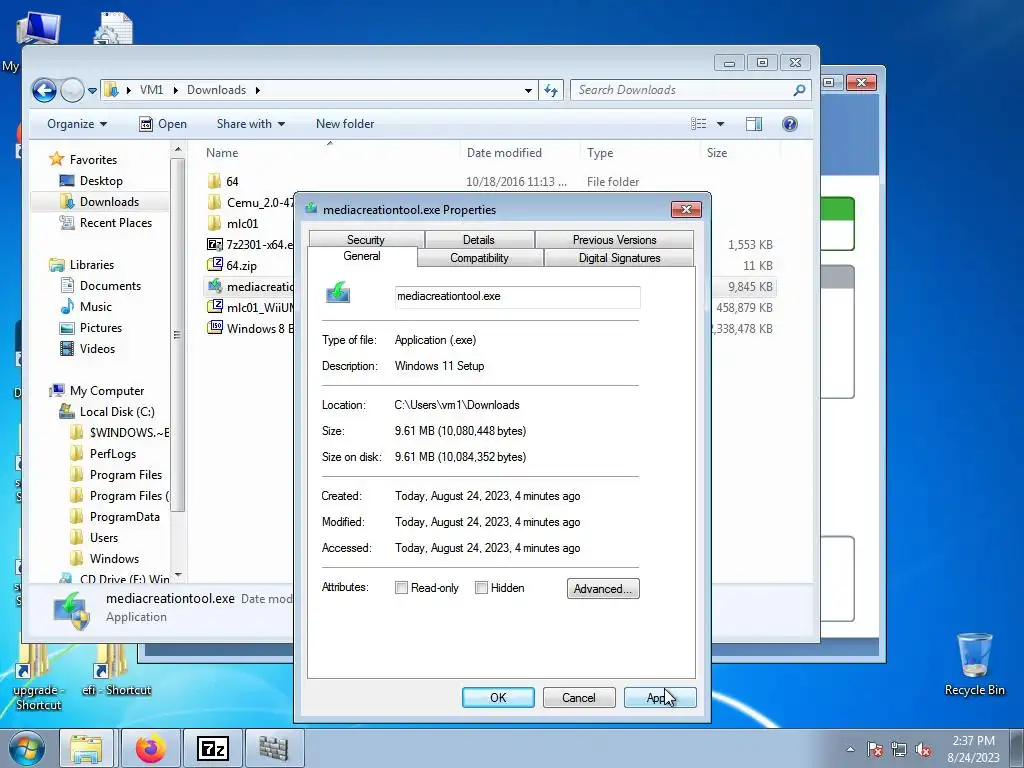Open the Videos library
Image resolution: width=1024 pixels, height=768 pixels.
(x=87, y=348)
